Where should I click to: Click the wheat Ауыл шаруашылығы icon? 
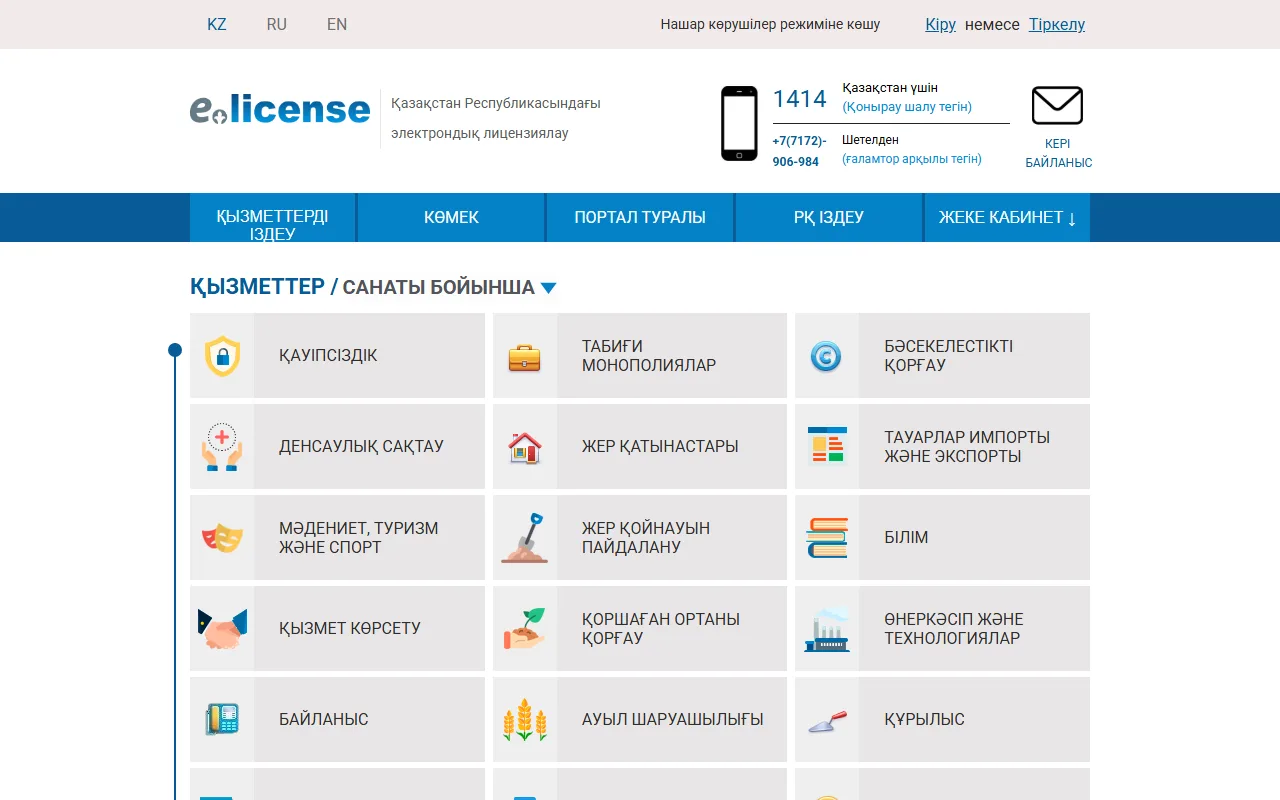(525, 720)
